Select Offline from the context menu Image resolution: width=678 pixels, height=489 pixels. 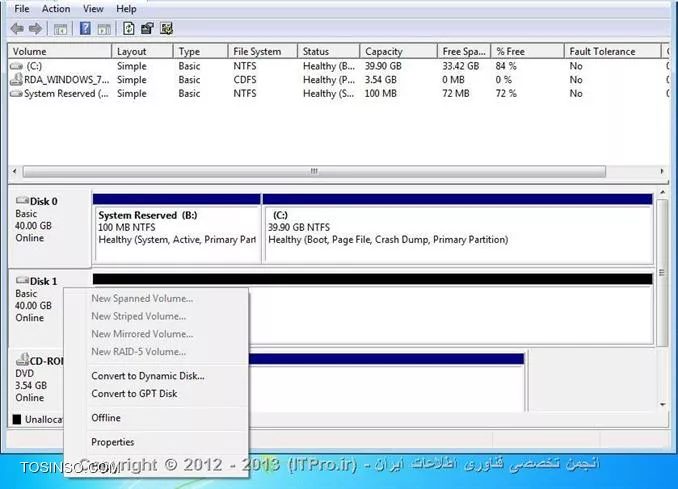point(106,418)
